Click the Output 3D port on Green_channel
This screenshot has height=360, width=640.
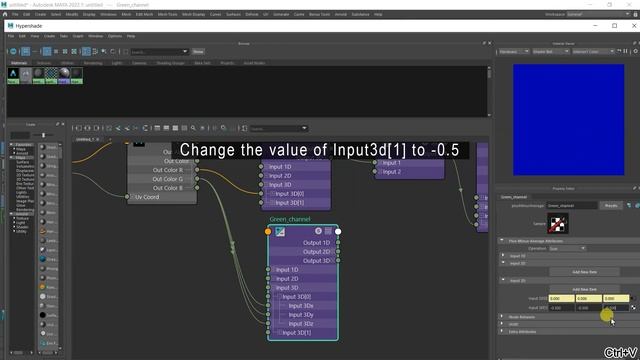point(338,260)
